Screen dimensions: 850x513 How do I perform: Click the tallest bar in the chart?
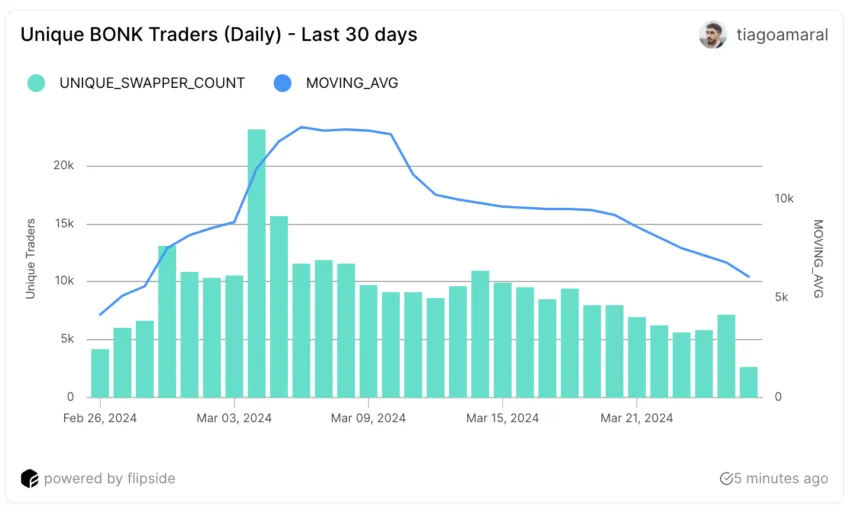pos(256,263)
